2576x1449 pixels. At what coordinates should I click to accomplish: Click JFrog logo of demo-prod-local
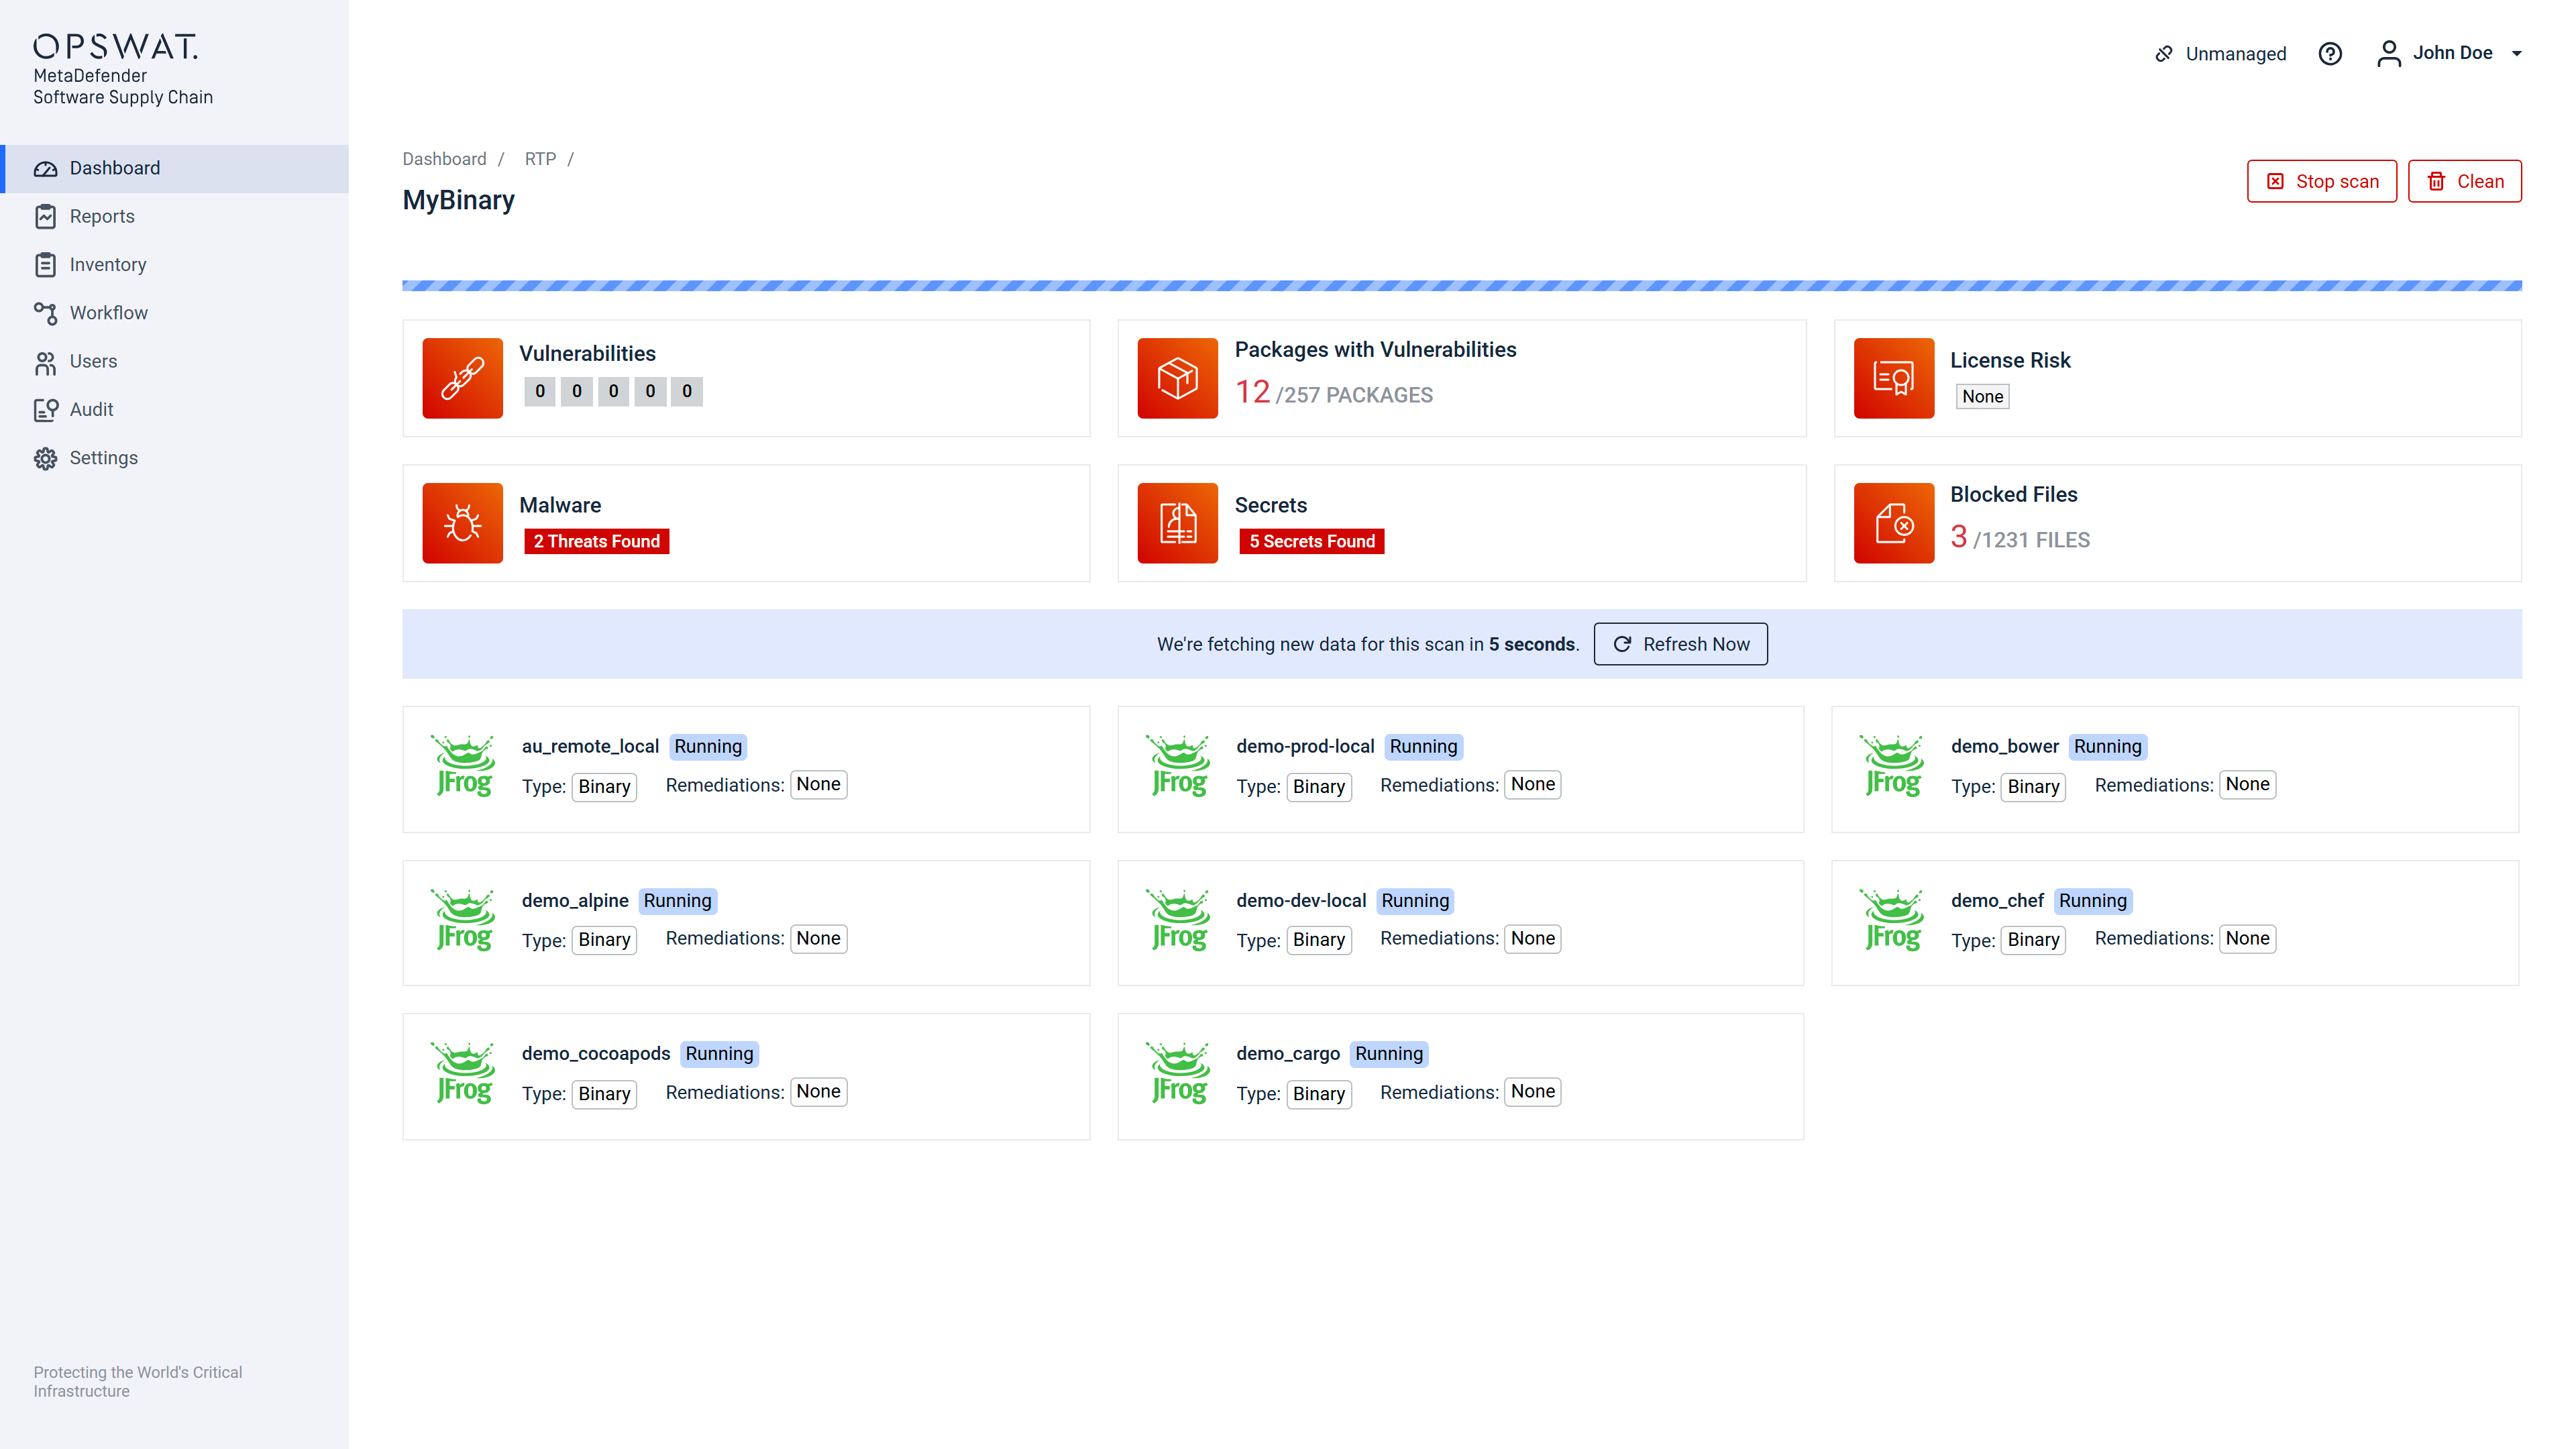pos(1179,766)
